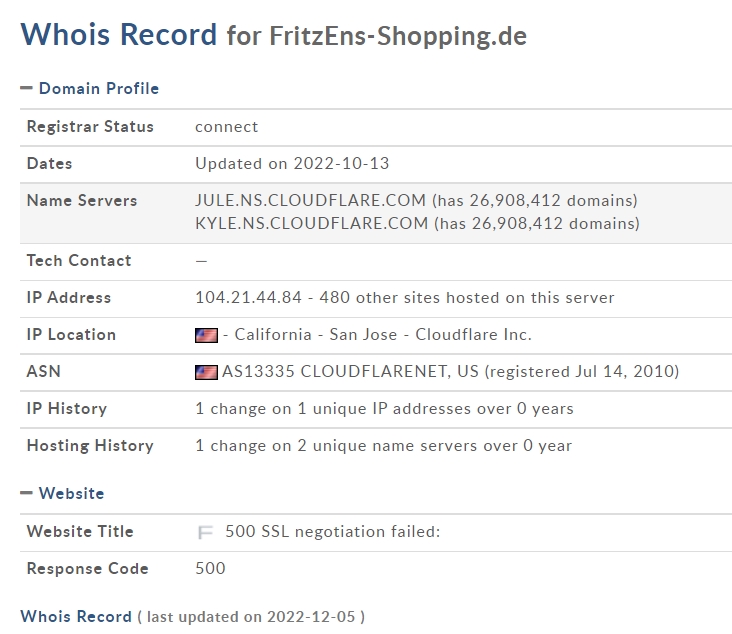Click the US flag icon beside ASN
This screenshot has width=732, height=634.
(x=206, y=372)
